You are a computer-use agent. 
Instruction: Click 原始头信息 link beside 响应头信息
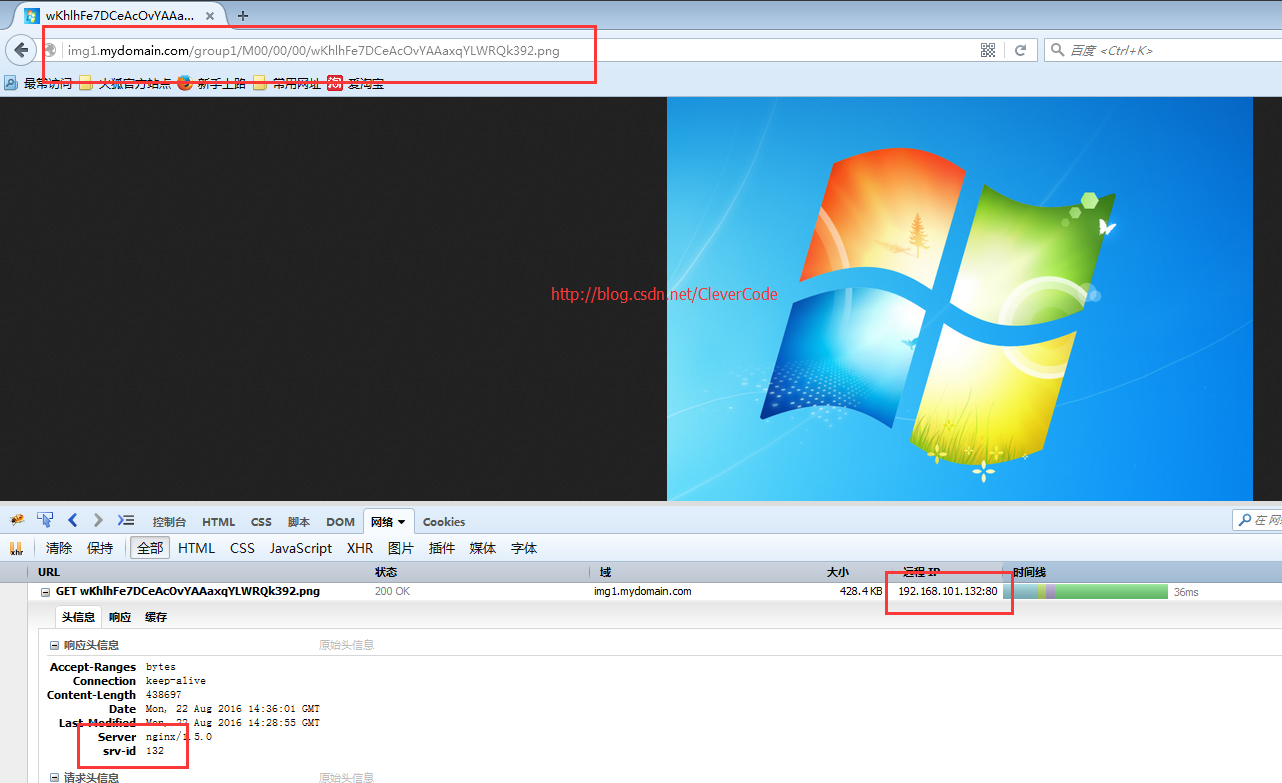(x=346, y=646)
